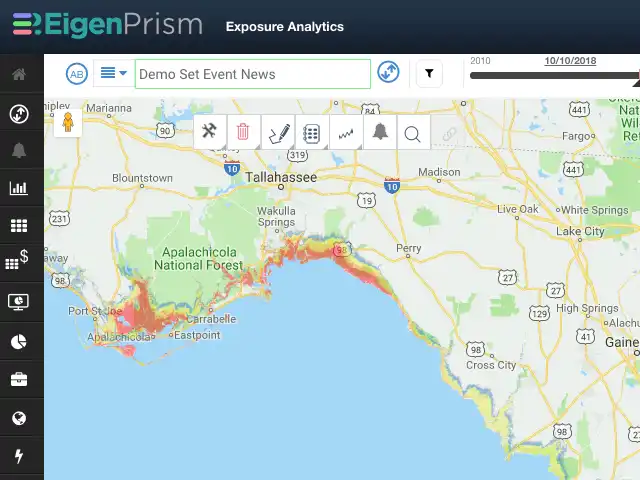The width and height of the screenshot is (640, 480).
Task: Click the date timeline slider bar
Action: (554, 76)
